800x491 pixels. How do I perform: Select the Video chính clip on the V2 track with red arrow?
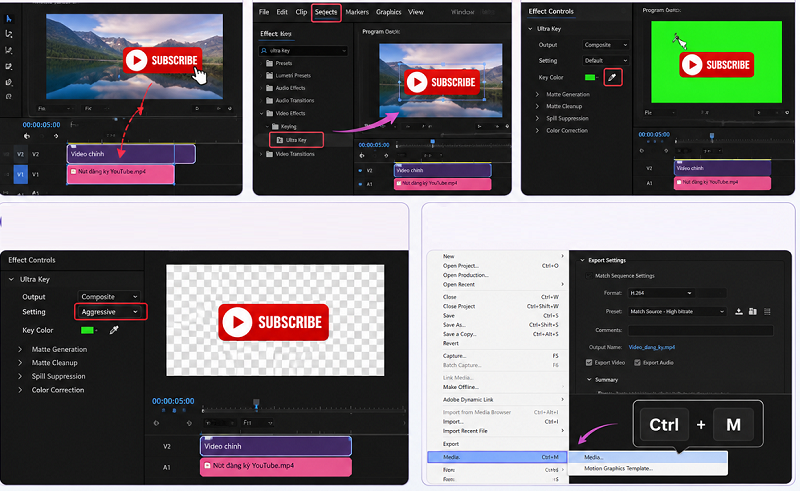131,154
